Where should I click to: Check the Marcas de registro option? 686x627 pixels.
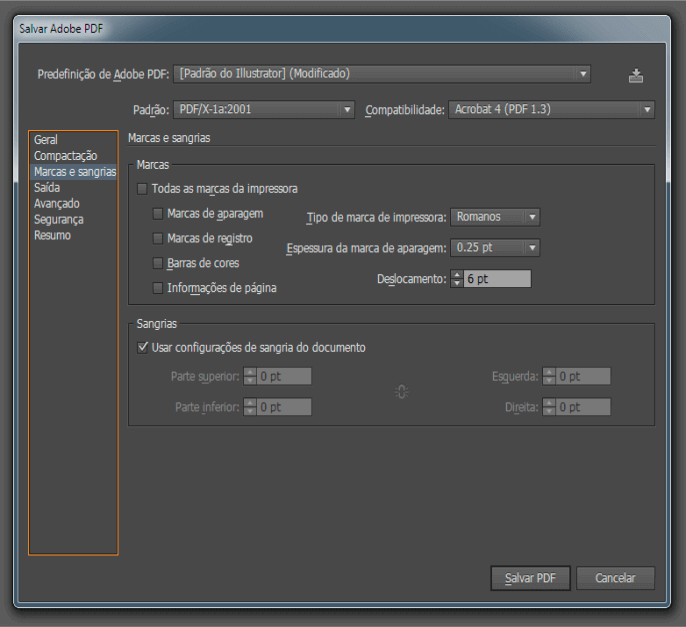[x=158, y=239]
